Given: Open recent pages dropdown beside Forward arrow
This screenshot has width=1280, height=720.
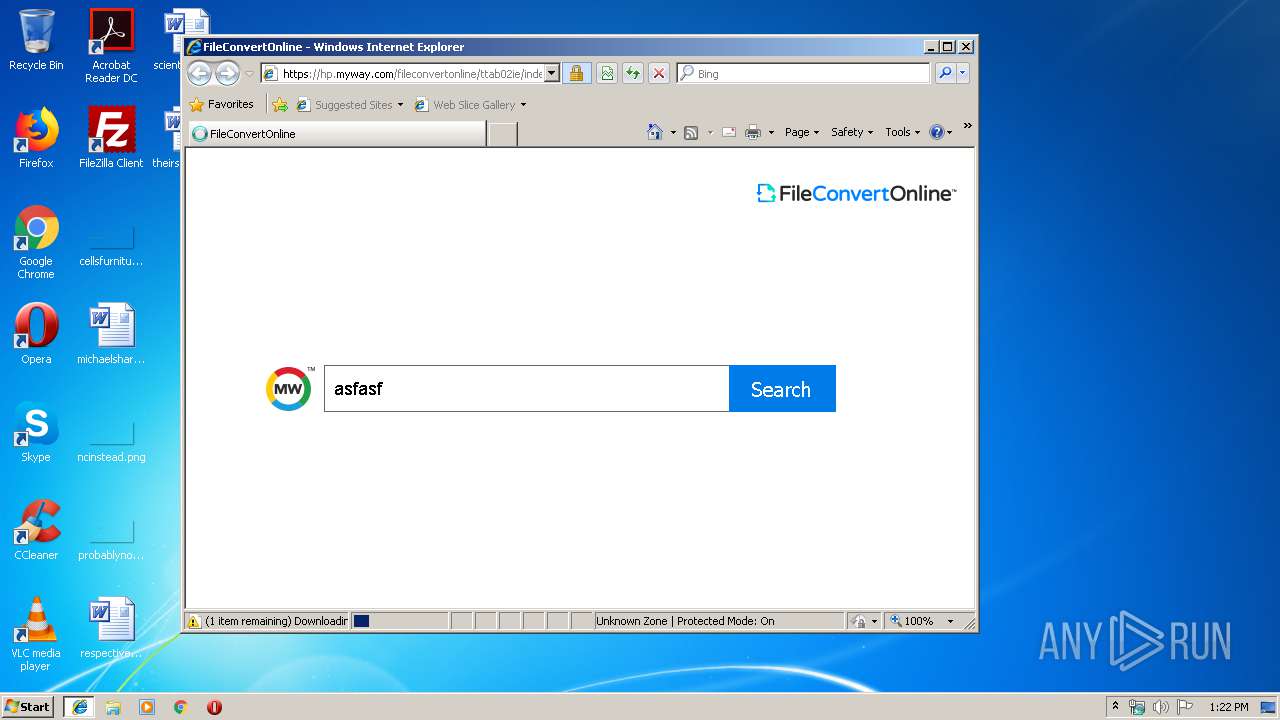Looking at the screenshot, I should (249, 74).
